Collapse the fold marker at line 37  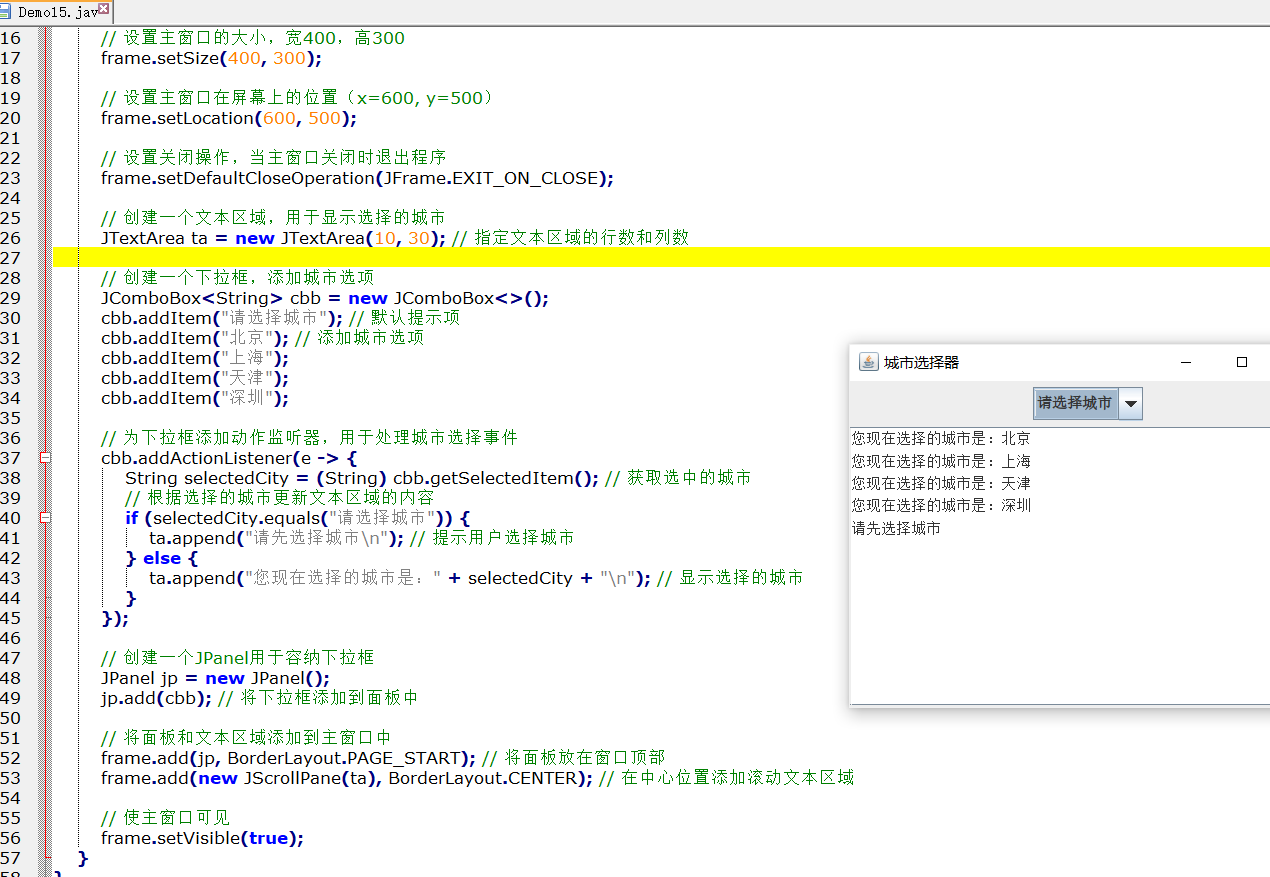(44, 458)
